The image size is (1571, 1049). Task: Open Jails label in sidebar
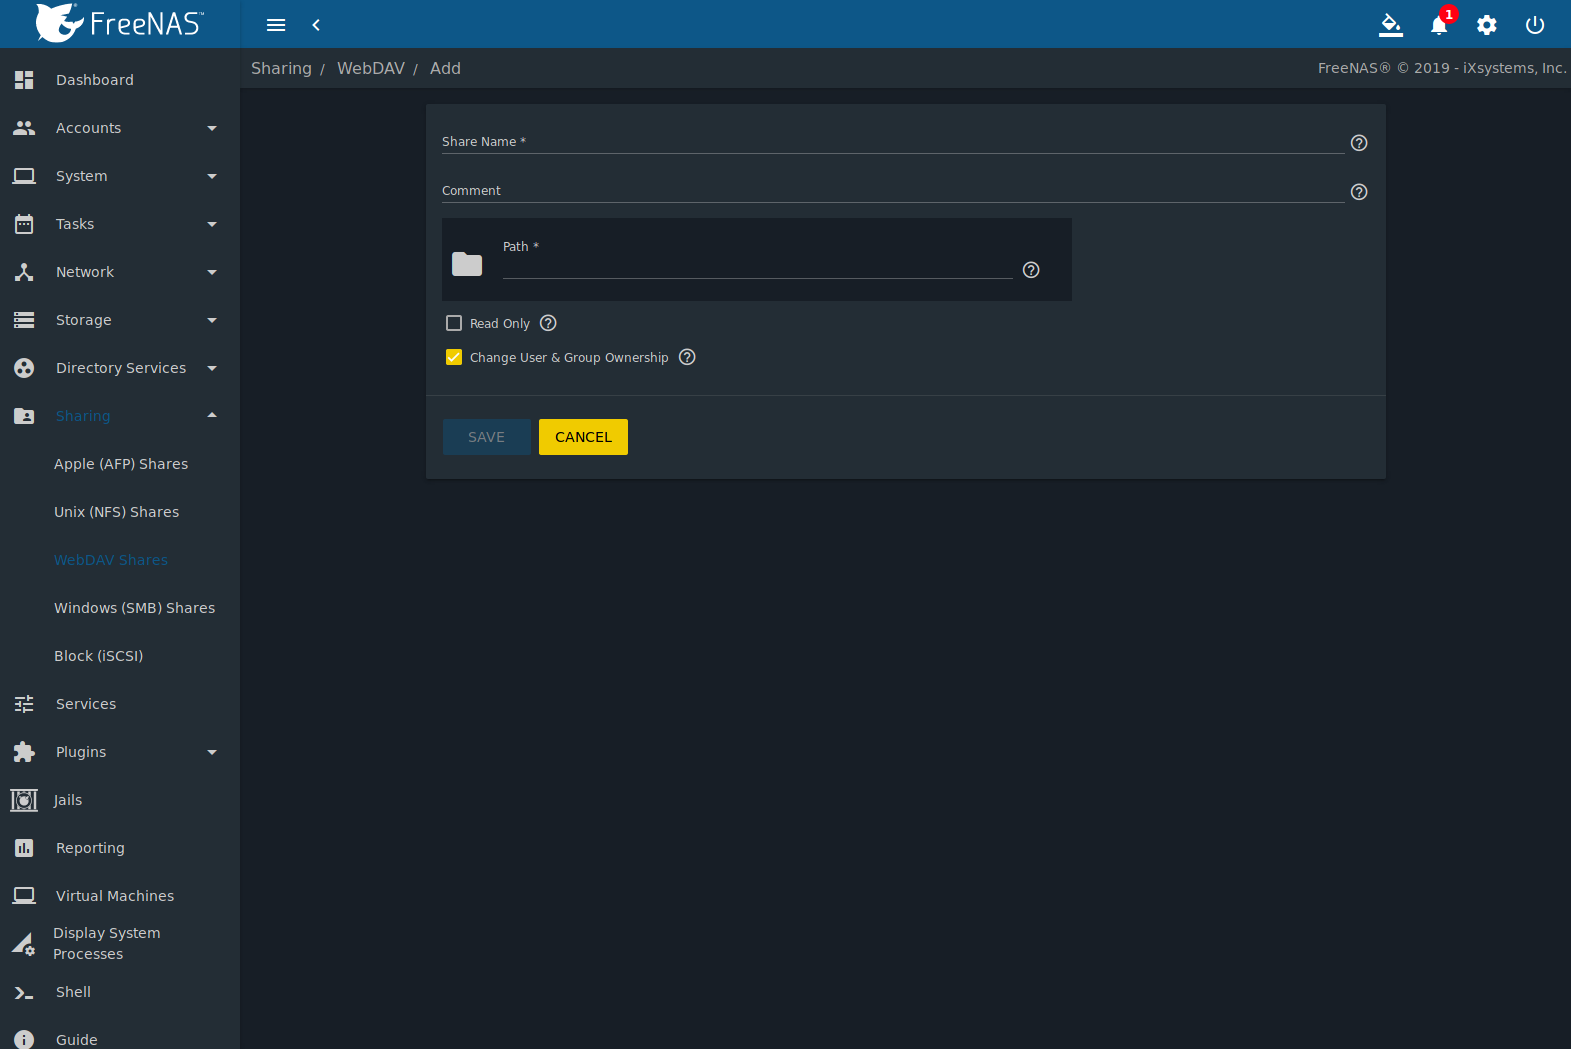(68, 800)
